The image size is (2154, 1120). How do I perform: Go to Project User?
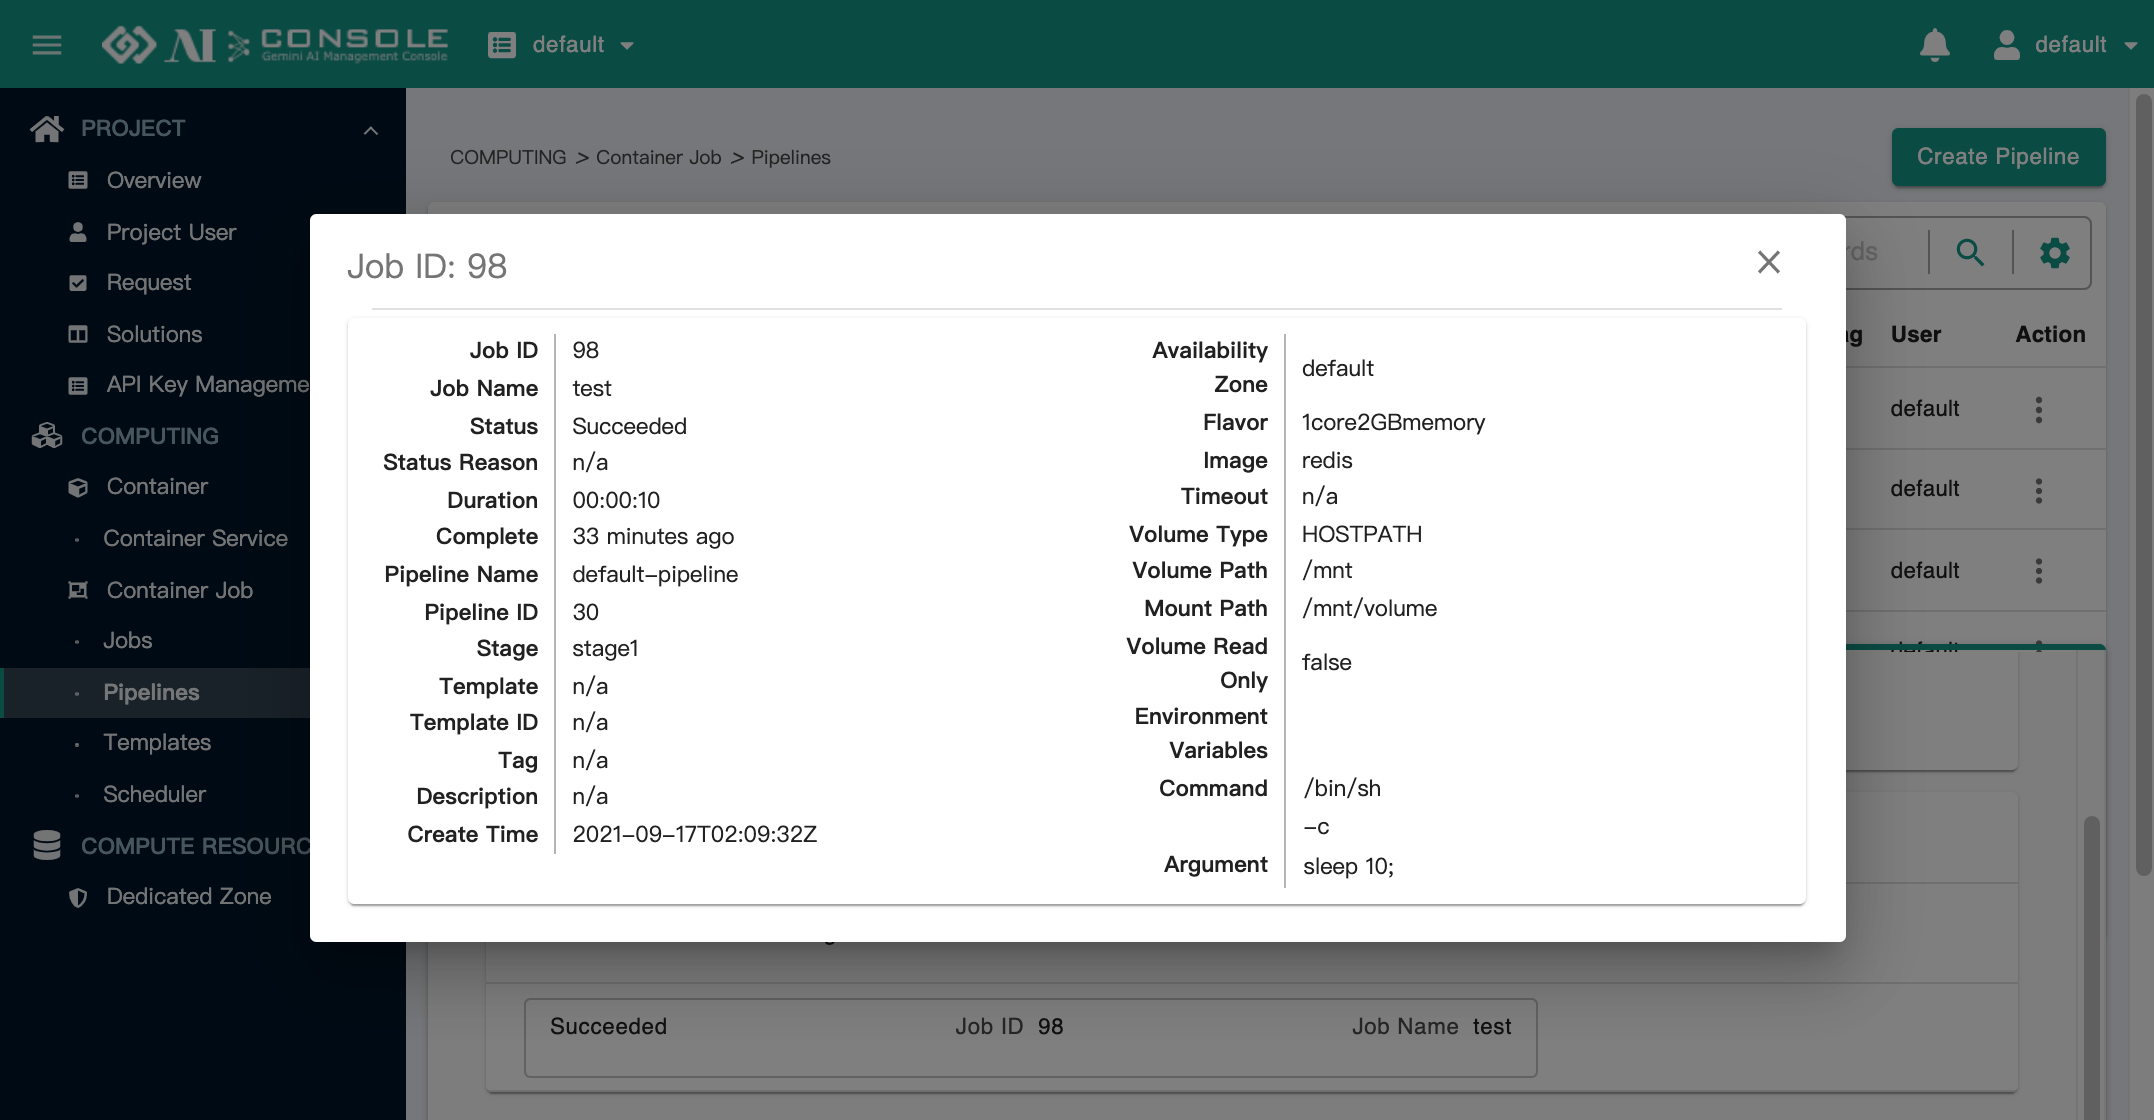click(171, 232)
